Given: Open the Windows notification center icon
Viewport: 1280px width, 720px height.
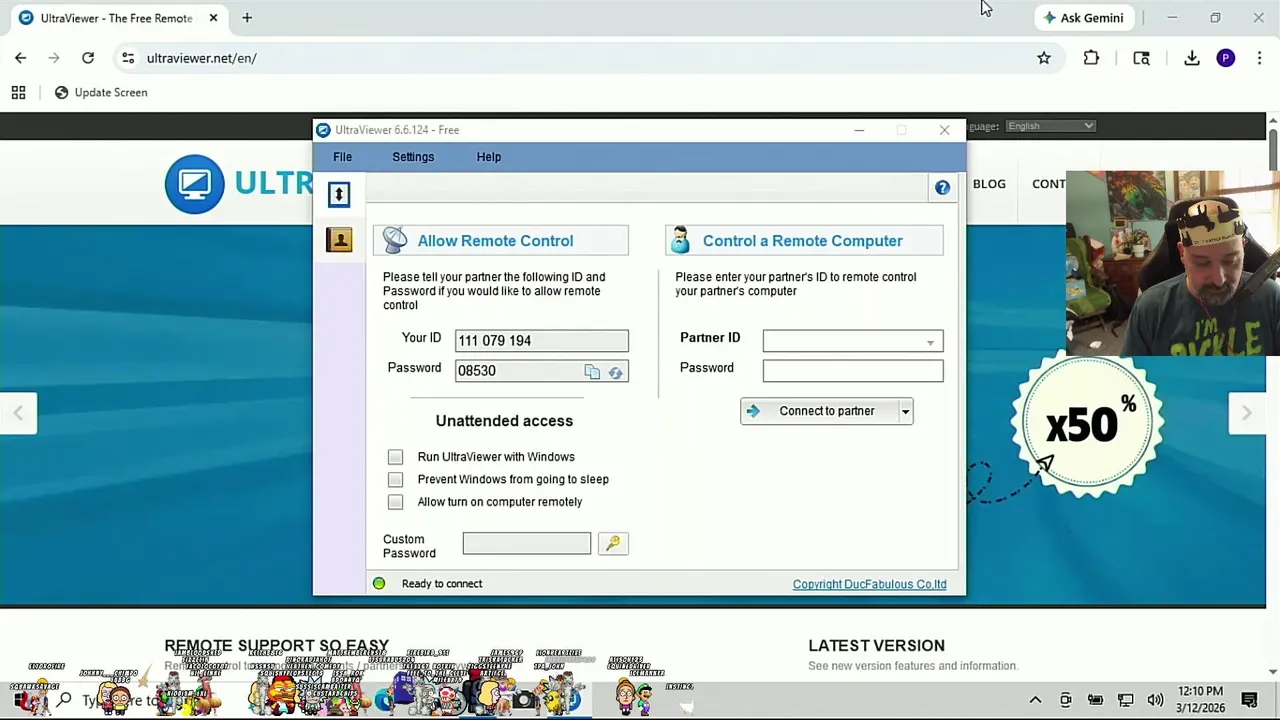Looking at the screenshot, I should (x=1249, y=700).
